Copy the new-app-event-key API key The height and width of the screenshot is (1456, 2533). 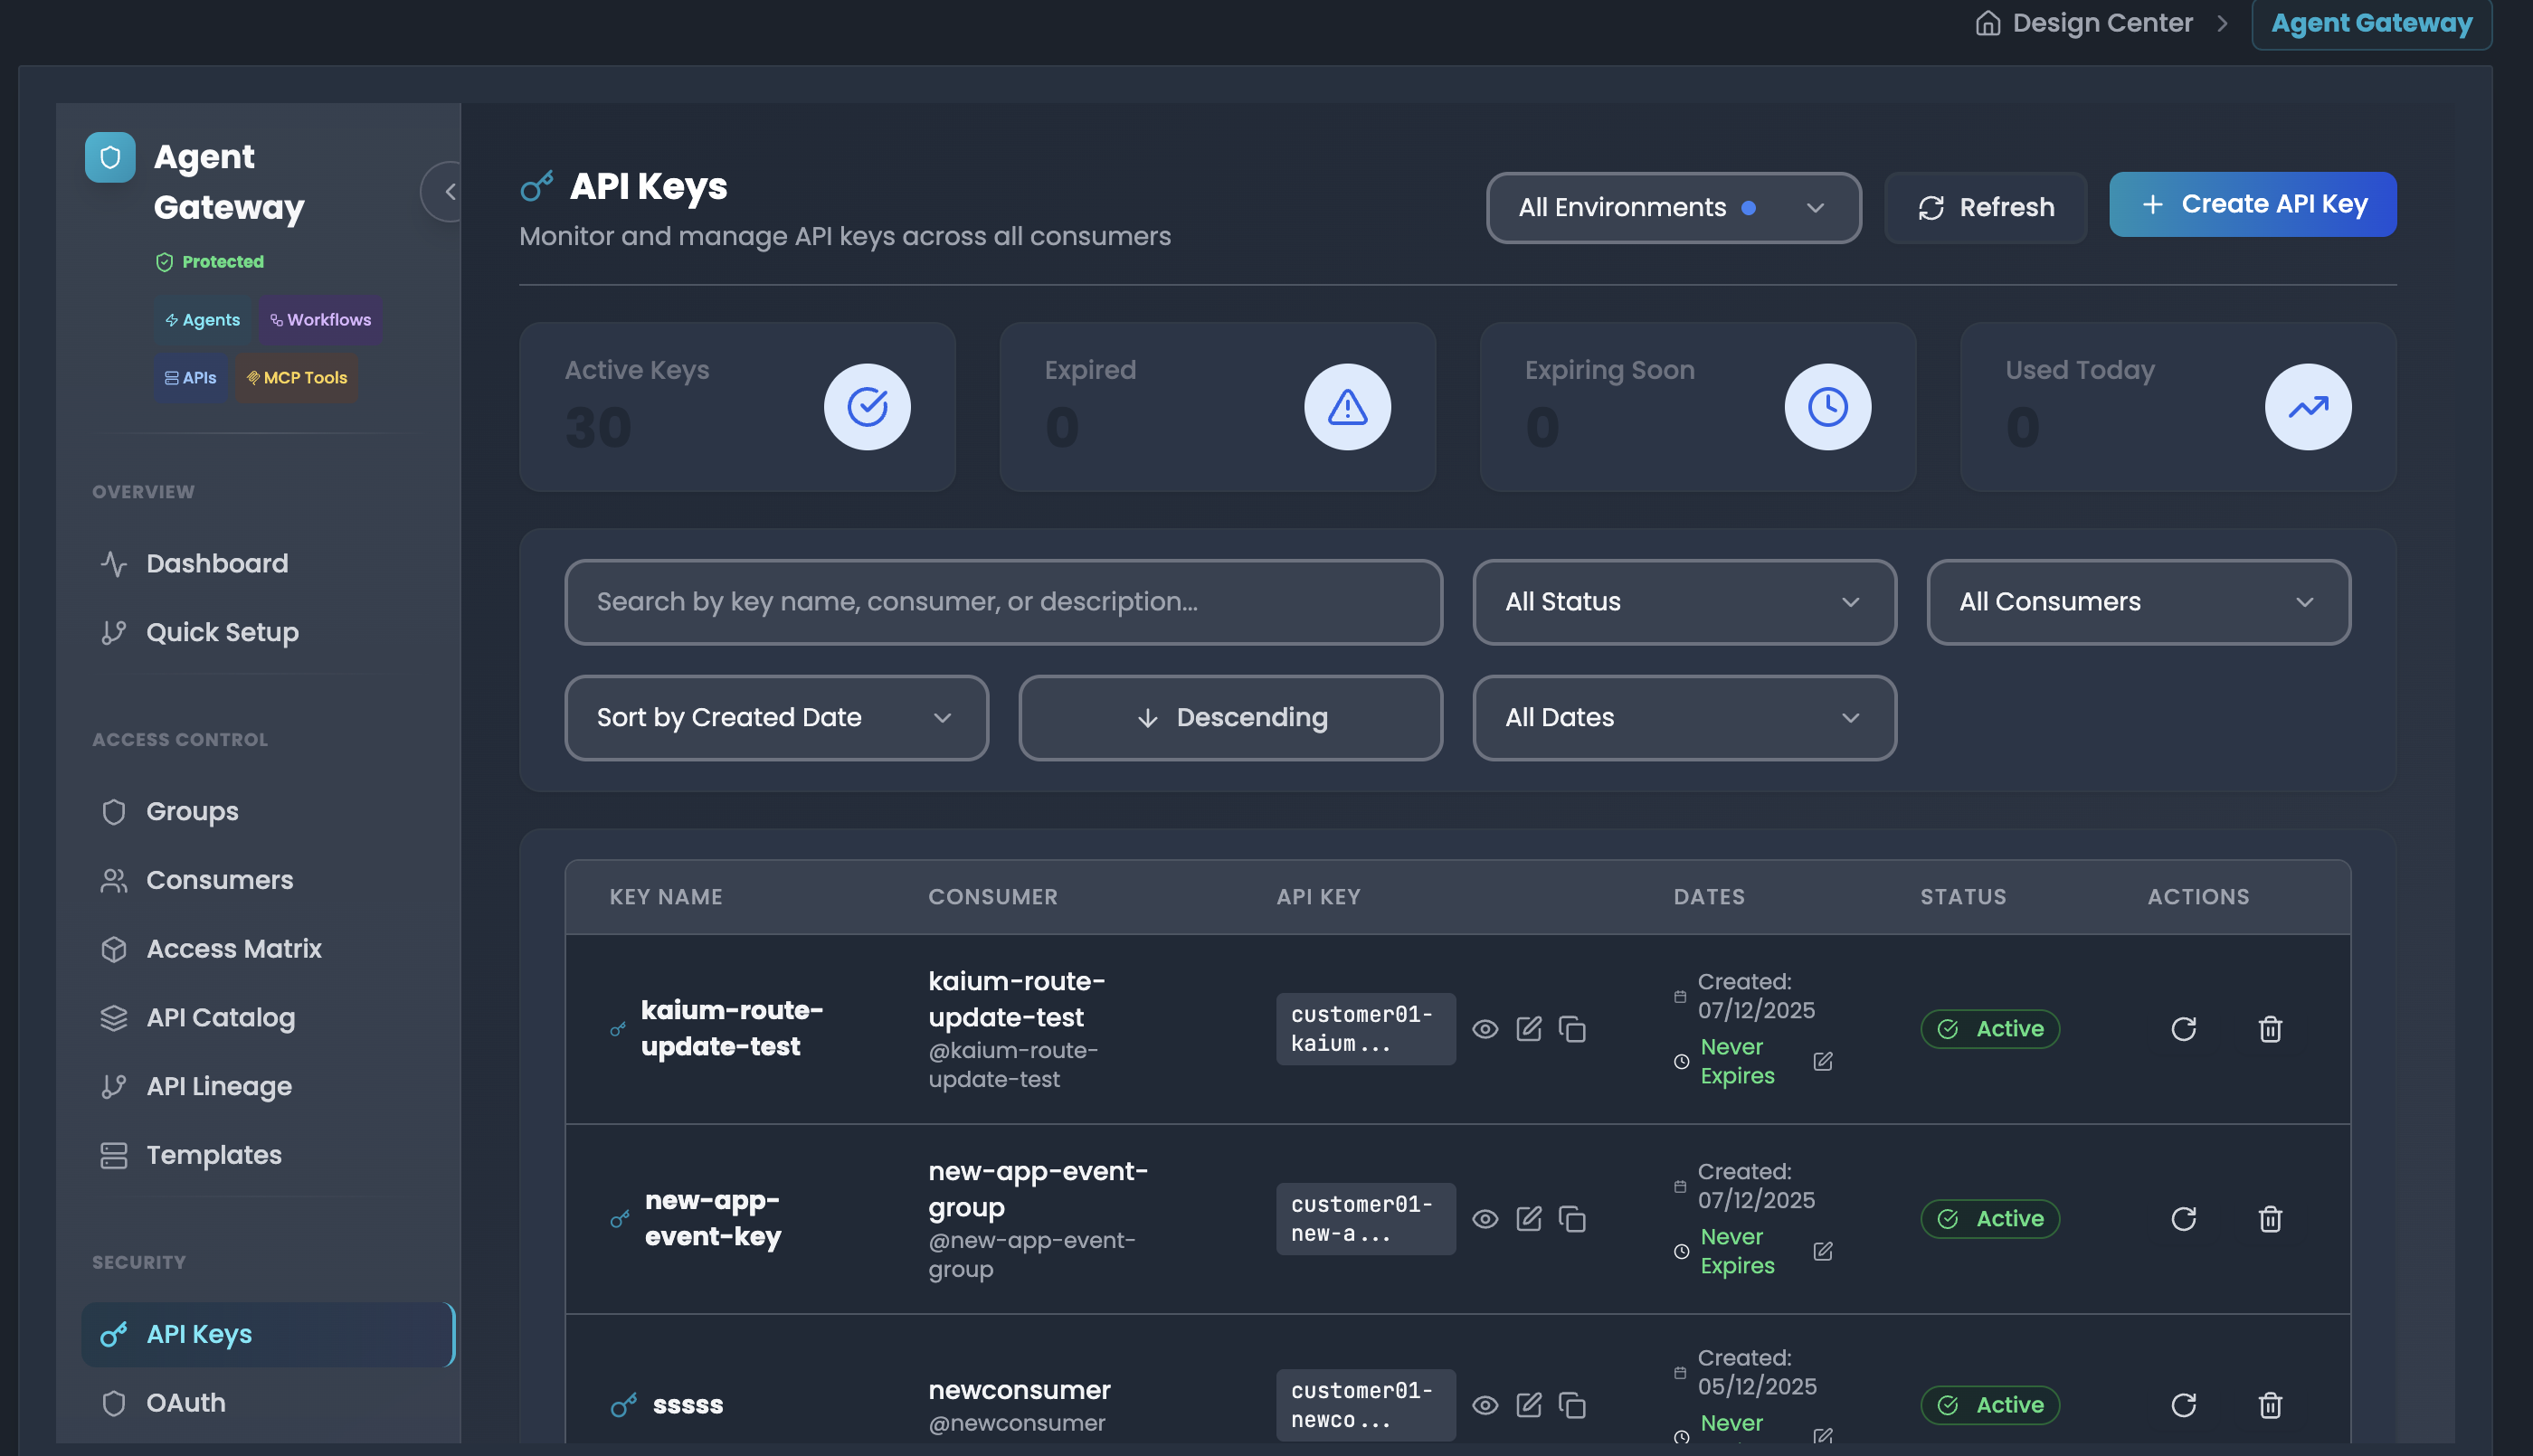[1572, 1219]
